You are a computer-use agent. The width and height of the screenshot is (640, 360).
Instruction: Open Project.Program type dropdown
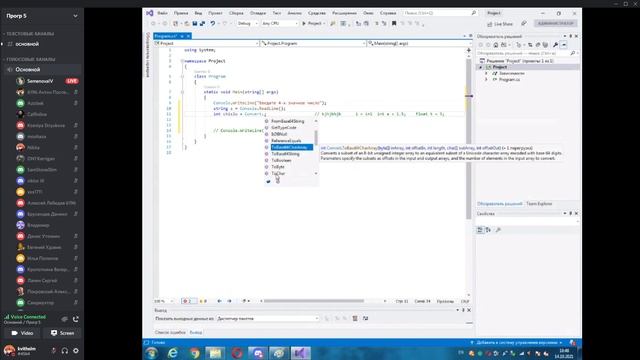click(313, 43)
